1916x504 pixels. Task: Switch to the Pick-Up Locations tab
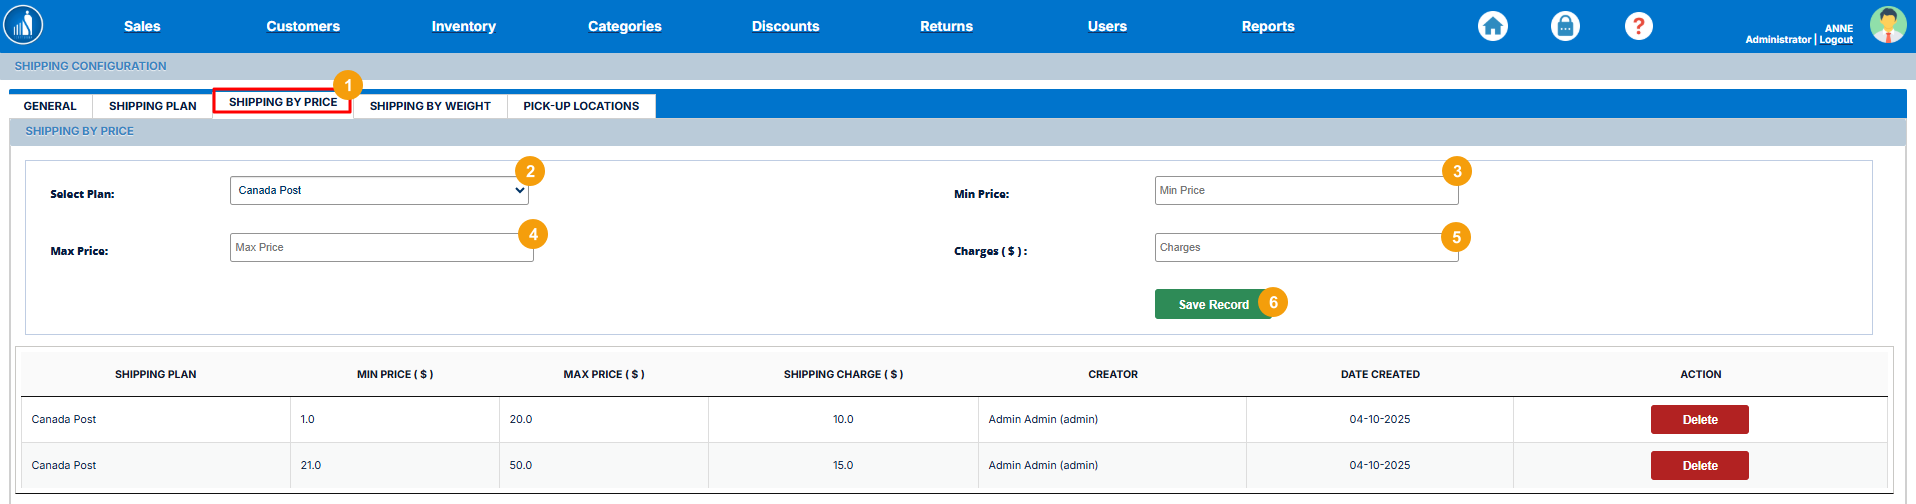coord(581,106)
